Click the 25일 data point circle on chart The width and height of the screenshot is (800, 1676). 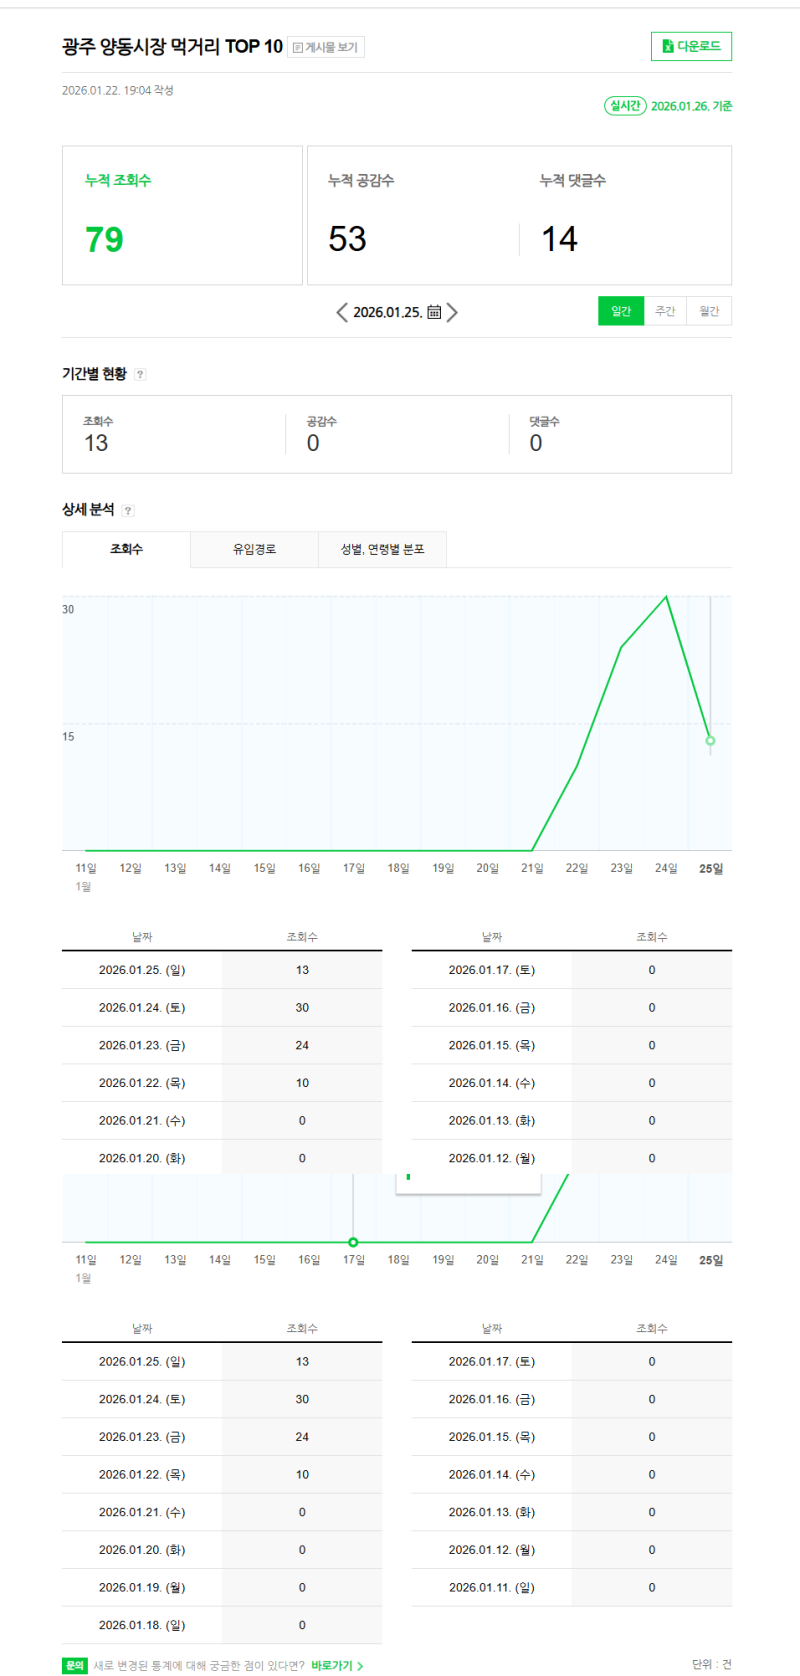pos(710,741)
